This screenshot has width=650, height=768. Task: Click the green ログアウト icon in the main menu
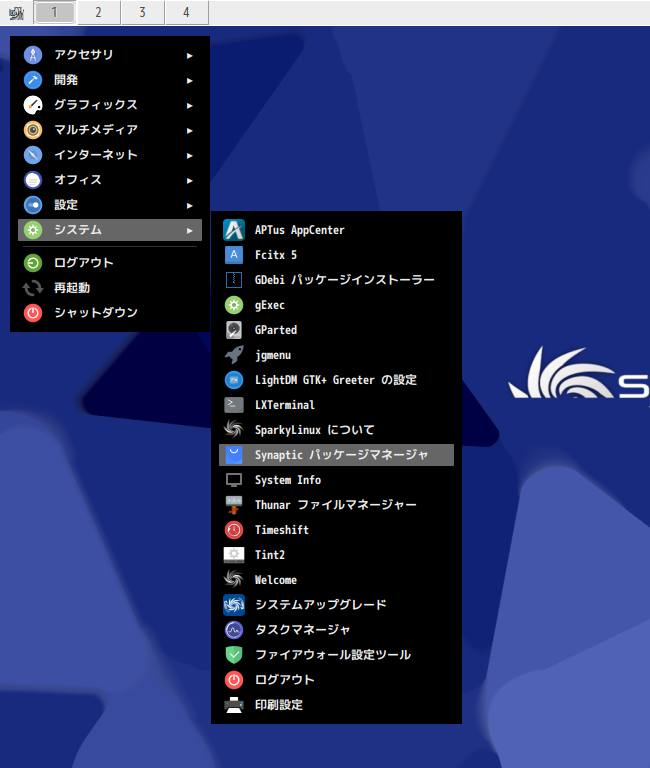pos(33,263)
